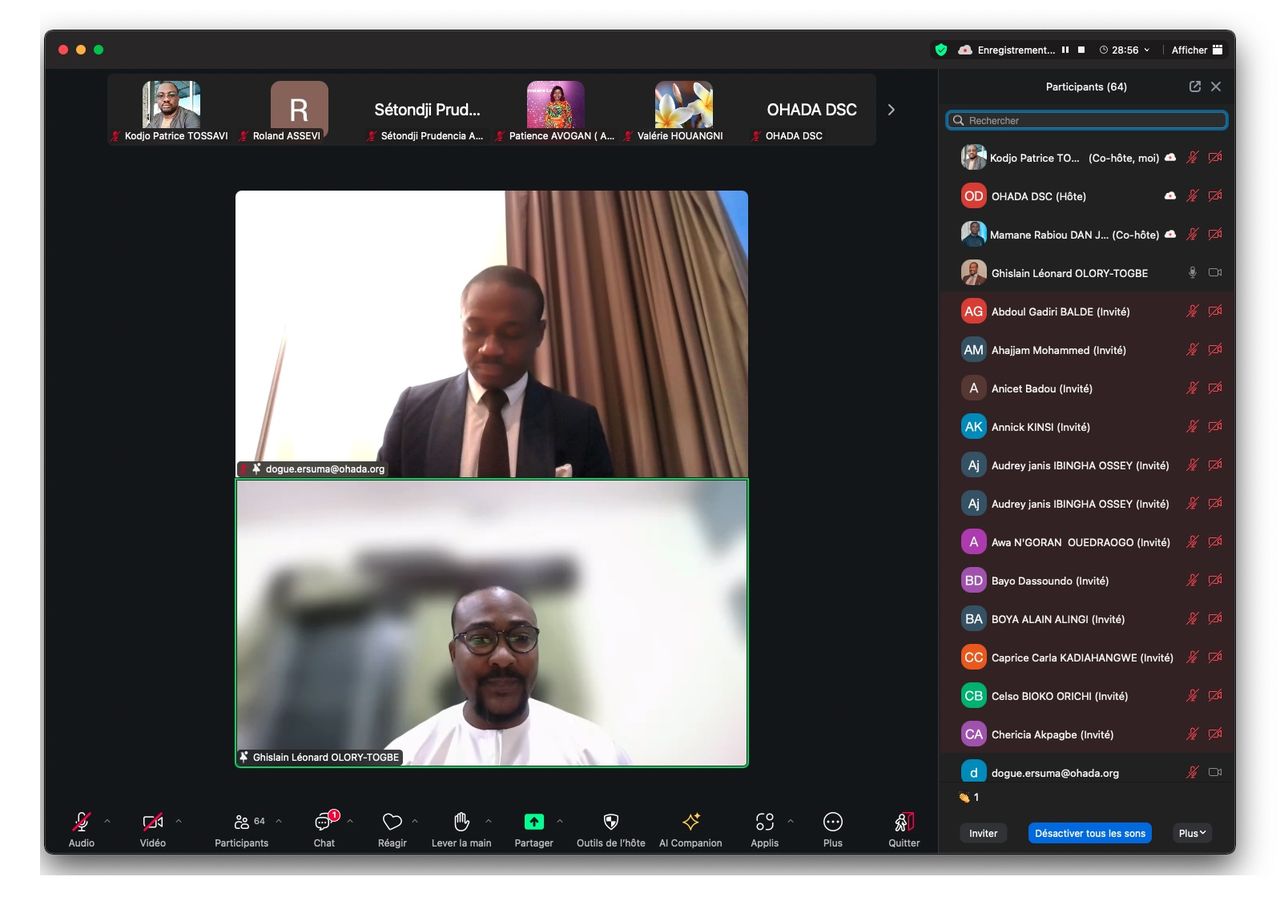
Task: Click Mamane Rabiou DAN cloud recording icon
Action: coord(1170,234)
